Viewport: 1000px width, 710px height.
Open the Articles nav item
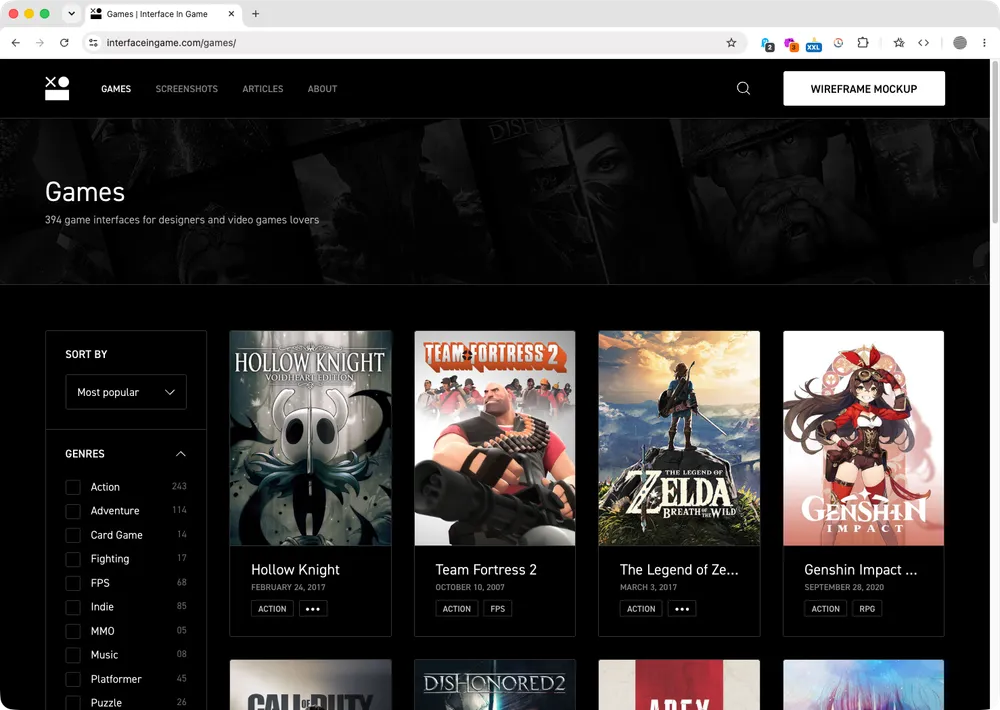[263, 89]
